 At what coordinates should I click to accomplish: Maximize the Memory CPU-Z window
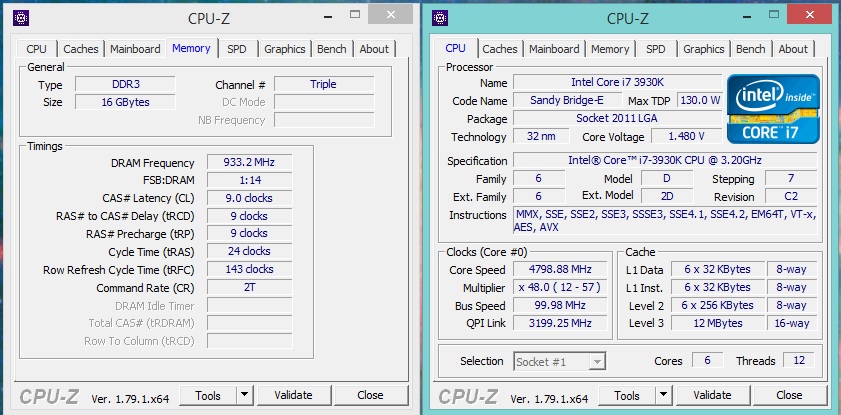(x=355, y=14)
